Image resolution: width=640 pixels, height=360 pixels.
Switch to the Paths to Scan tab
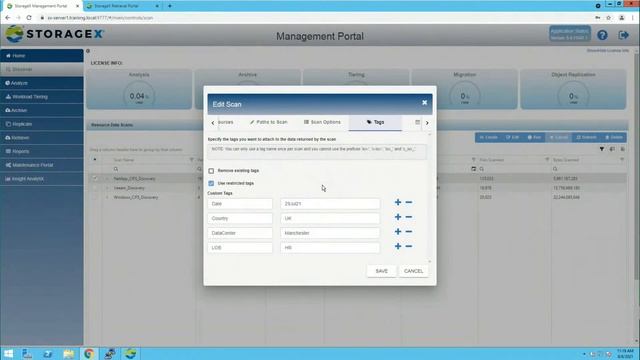269,122
